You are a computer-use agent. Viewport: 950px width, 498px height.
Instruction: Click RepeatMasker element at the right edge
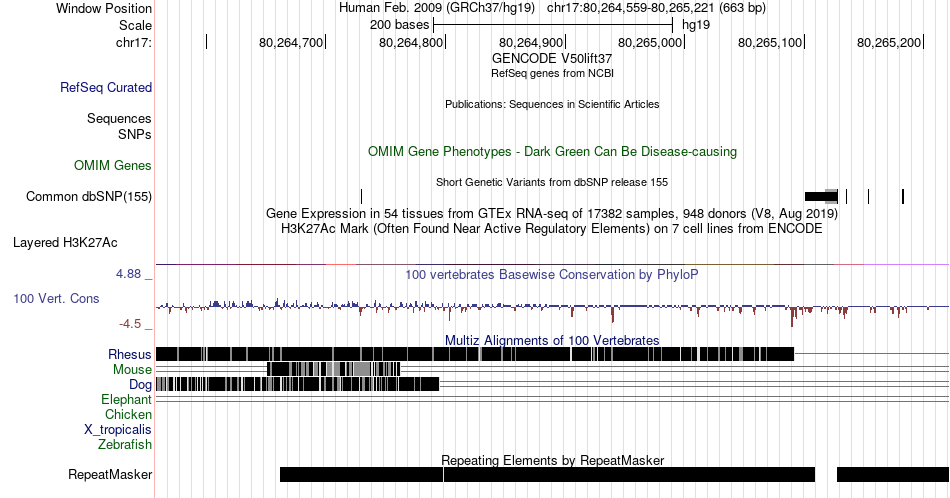(x=893, y=474)
